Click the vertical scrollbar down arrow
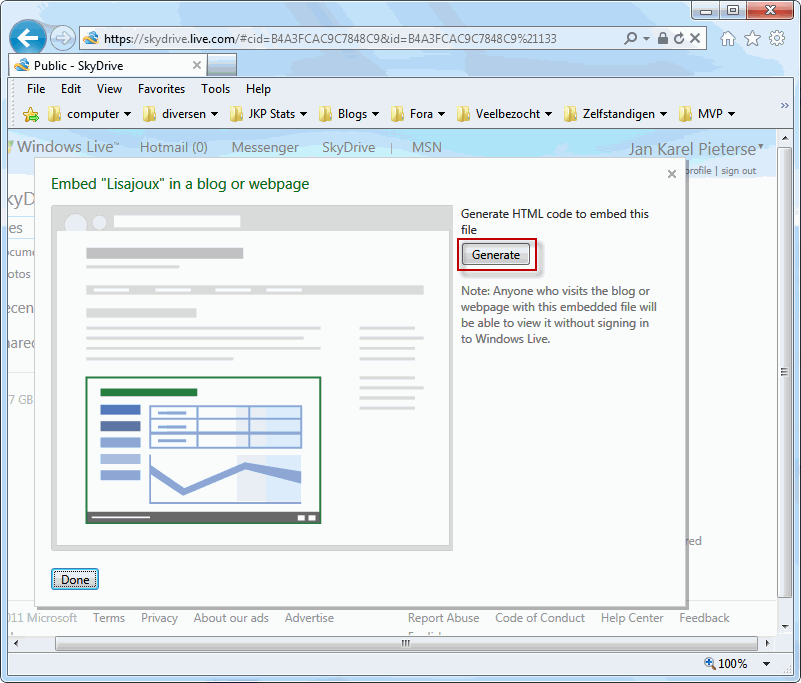The width and height of the screenshot is (801, 683). 785,627
